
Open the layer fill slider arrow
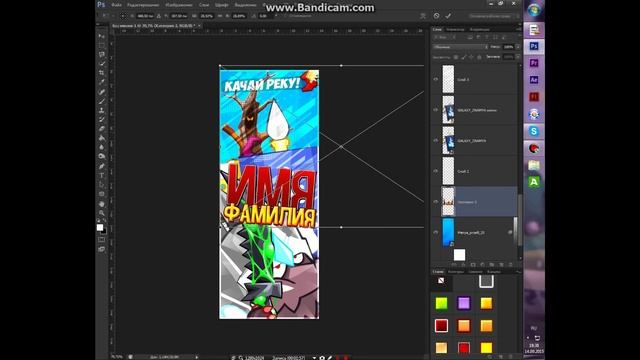518,57
